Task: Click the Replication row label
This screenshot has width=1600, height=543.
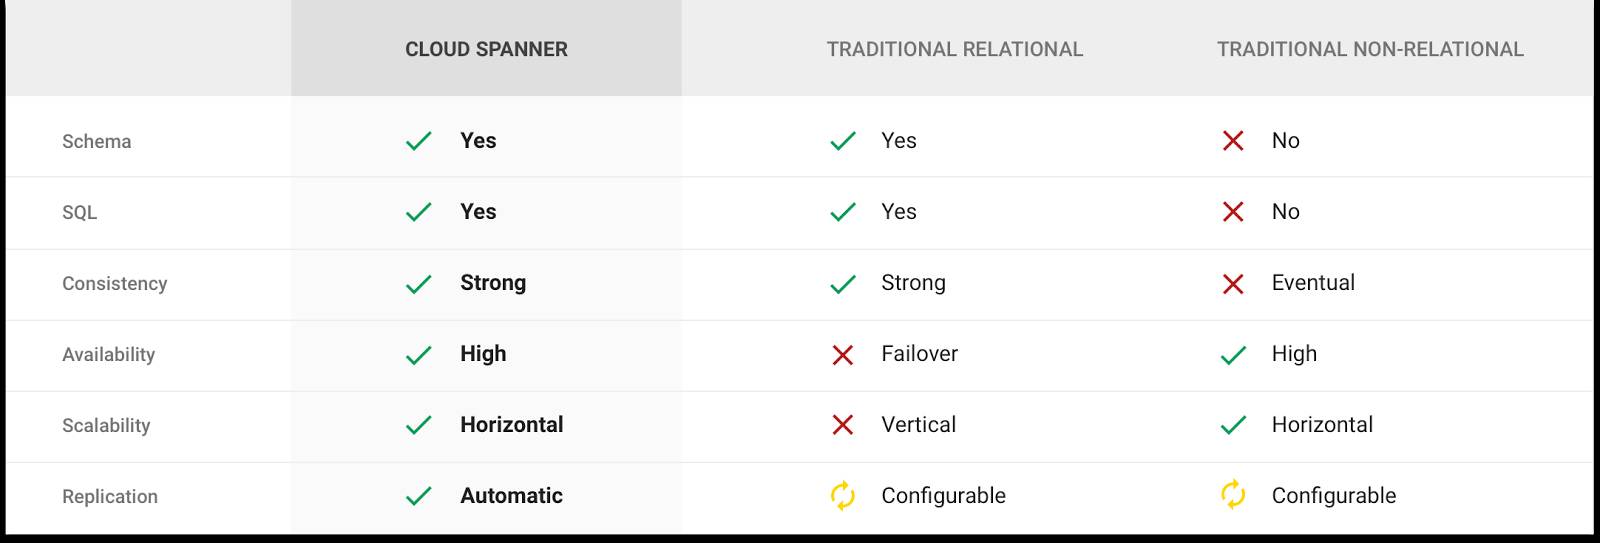Action: [110, 497]
